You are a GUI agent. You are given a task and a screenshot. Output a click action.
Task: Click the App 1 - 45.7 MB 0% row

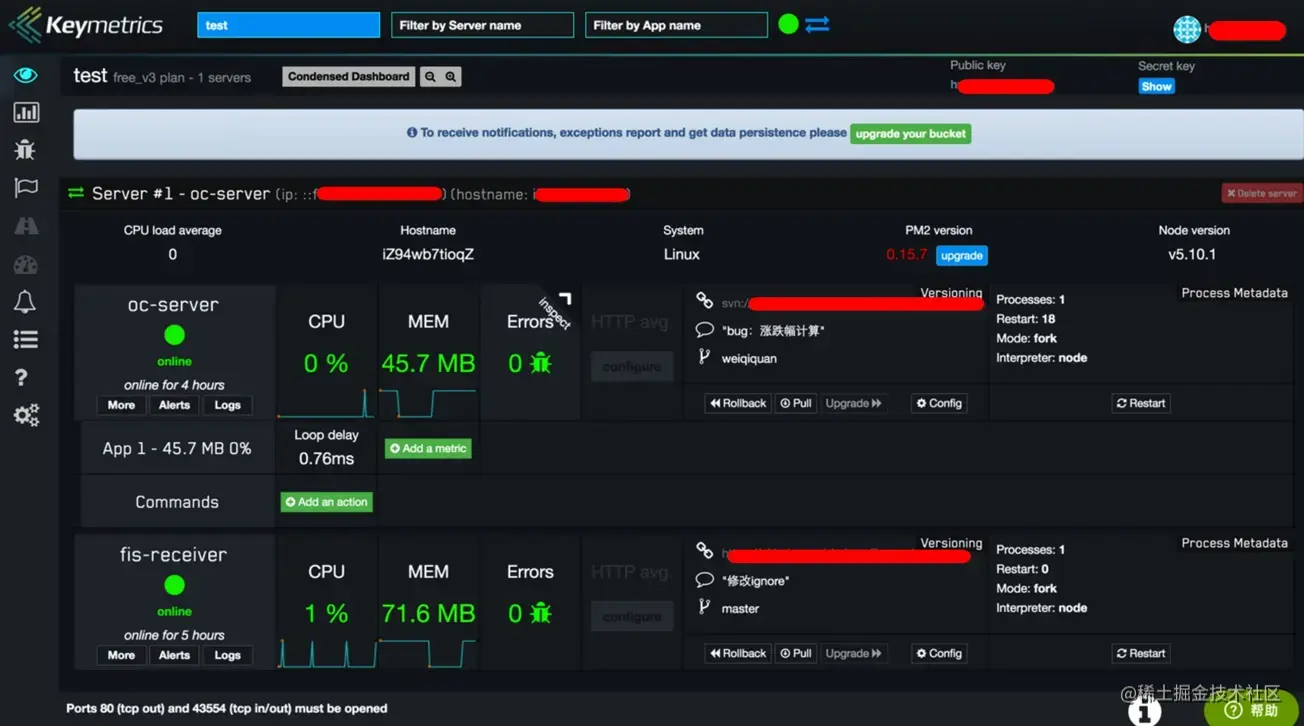point(177,448)
